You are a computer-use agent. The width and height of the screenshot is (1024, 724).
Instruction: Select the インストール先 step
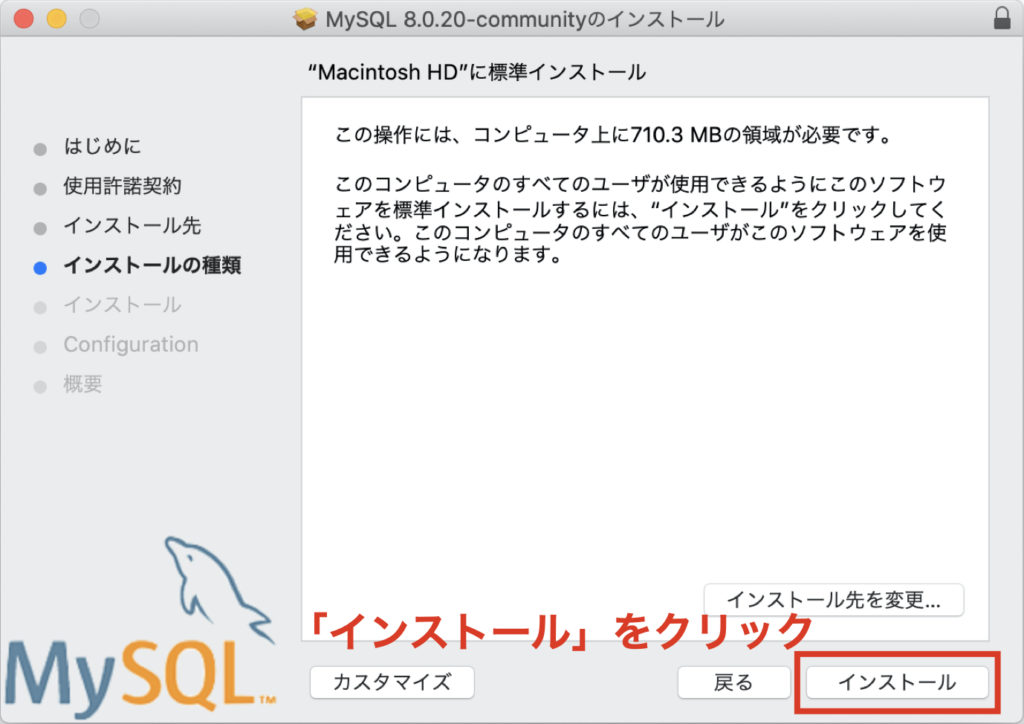pos(132,226)
